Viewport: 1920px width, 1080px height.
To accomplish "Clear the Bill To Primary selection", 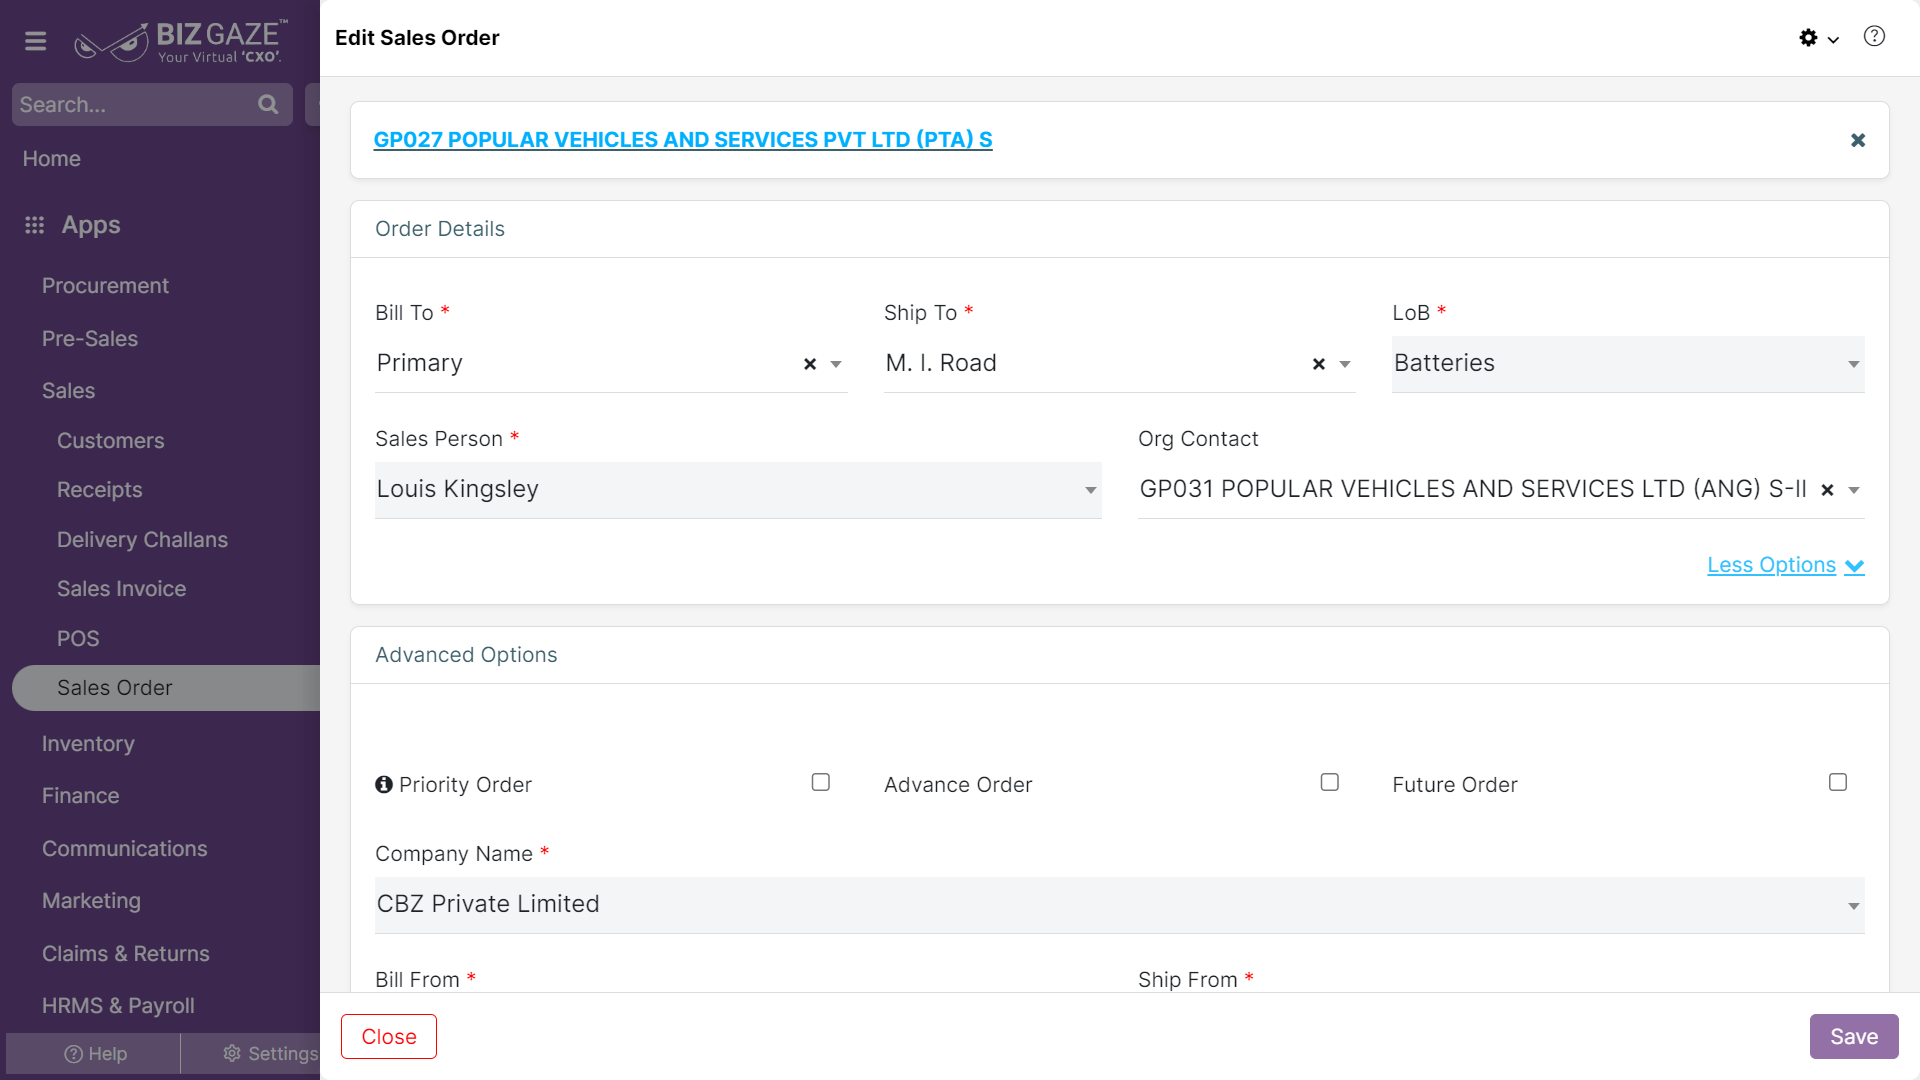I will coord(810,365).
